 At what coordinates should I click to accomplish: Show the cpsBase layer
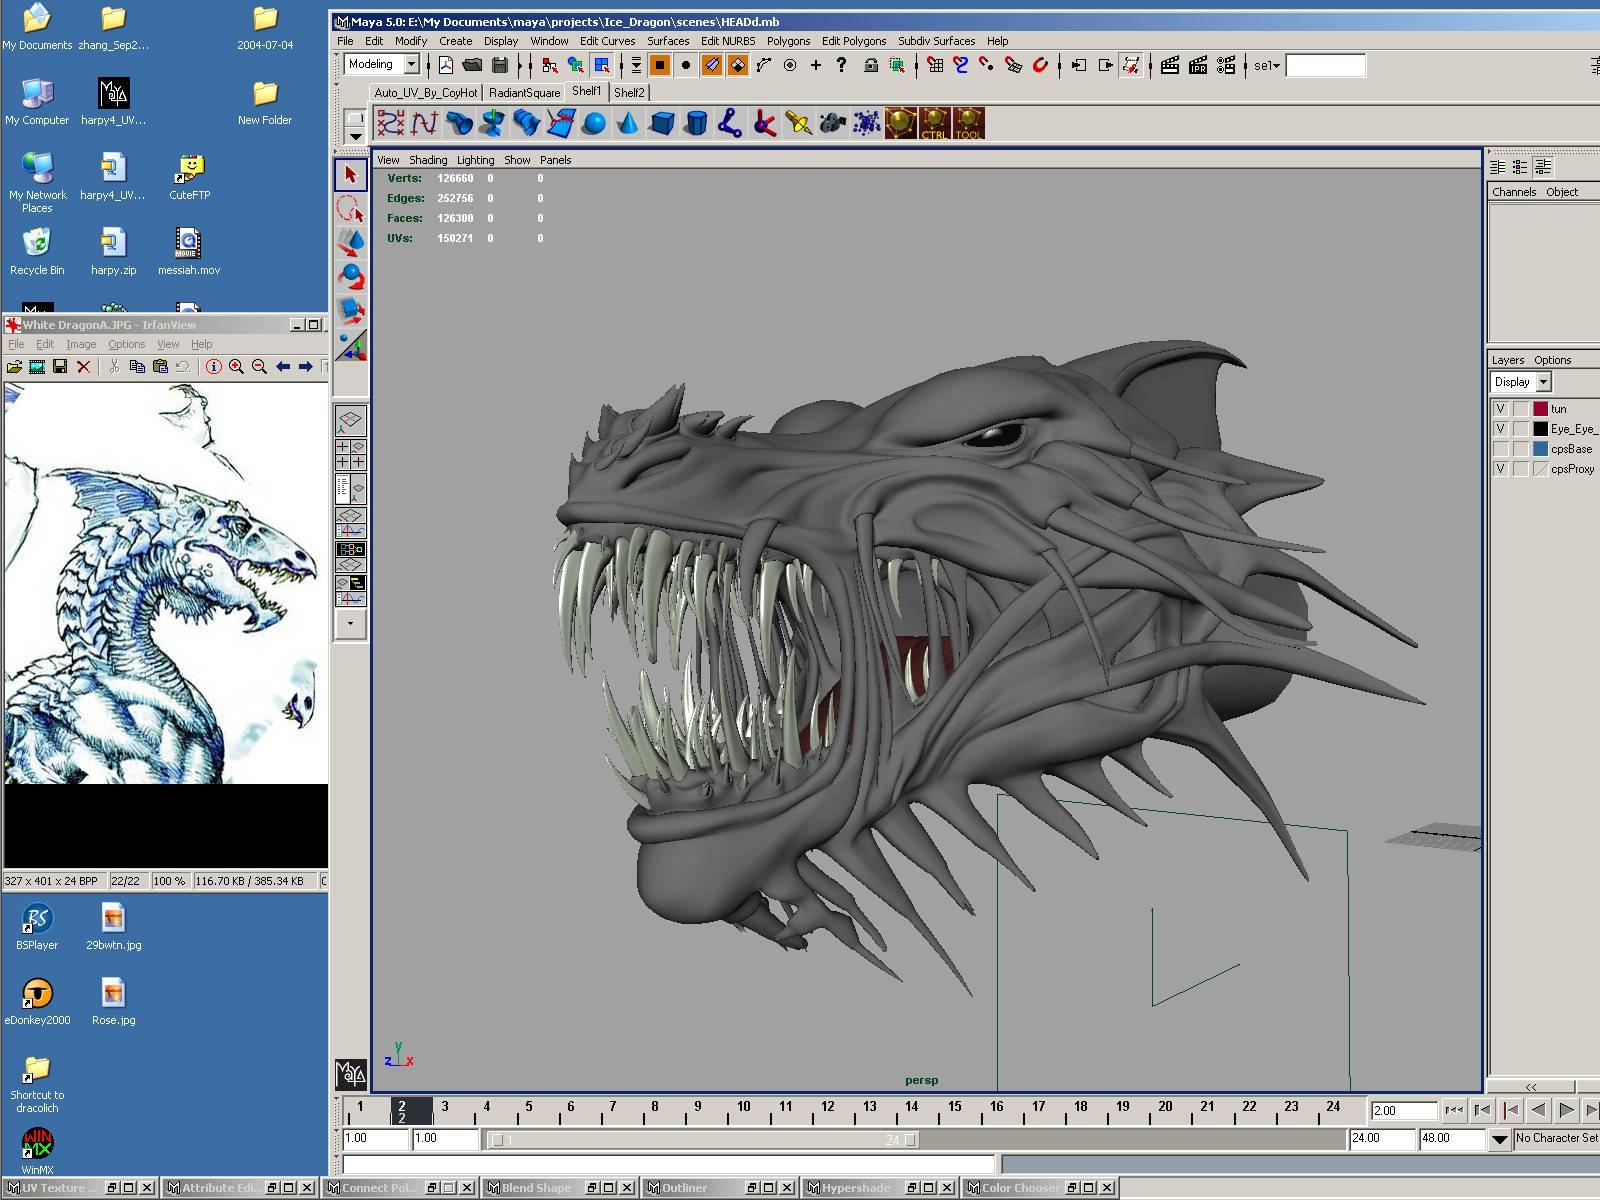pyautogui.click(x=1500, y=449)
